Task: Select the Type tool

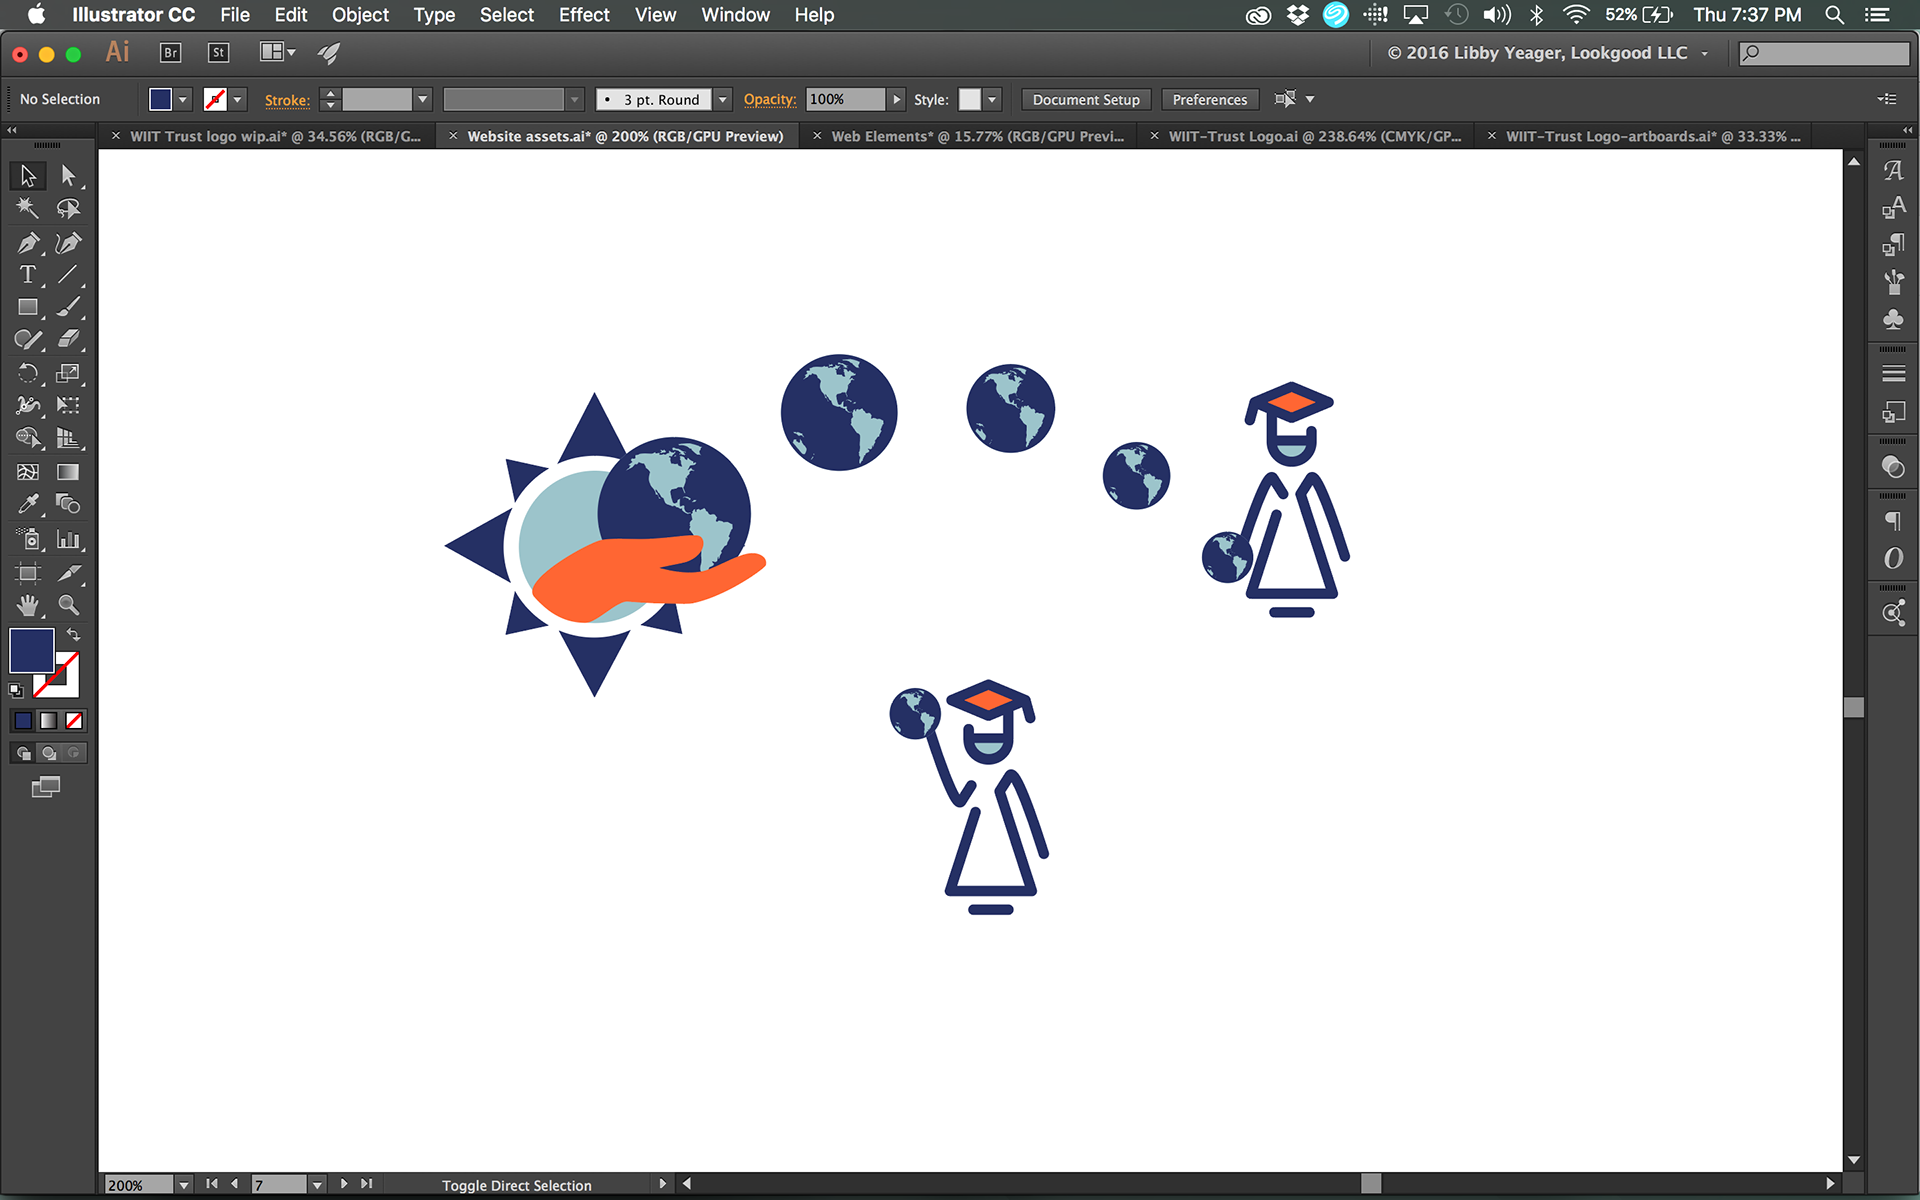Action: click(x=27, y=275)
